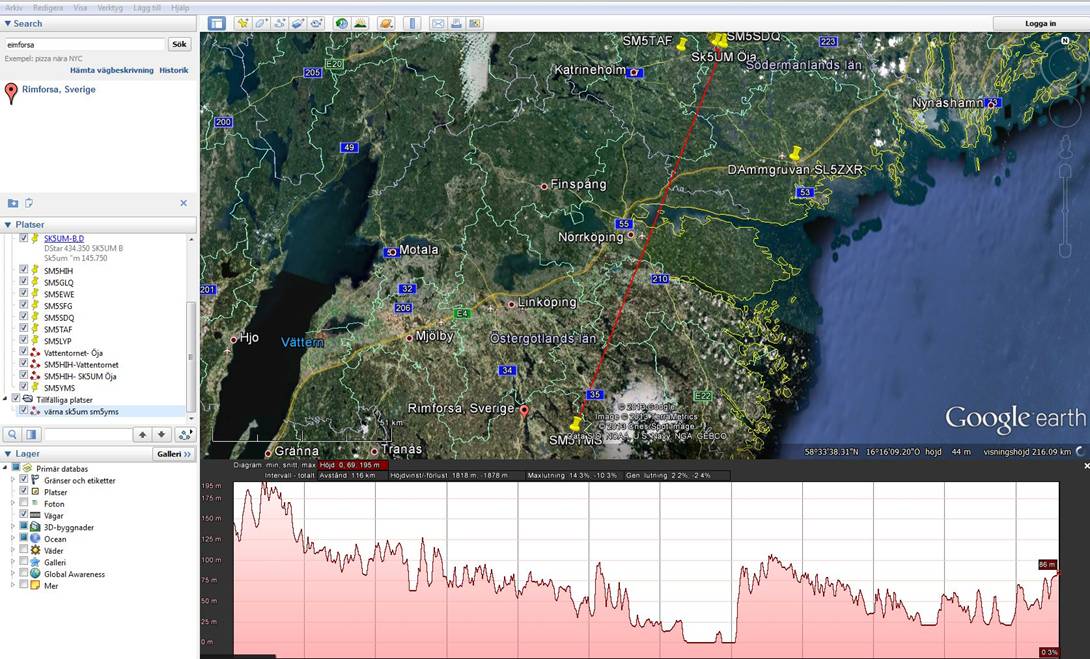Viewport: 1090px width, 659px height.
Task: Select the Add Image Overlay tool
Action: pos(298,23)
